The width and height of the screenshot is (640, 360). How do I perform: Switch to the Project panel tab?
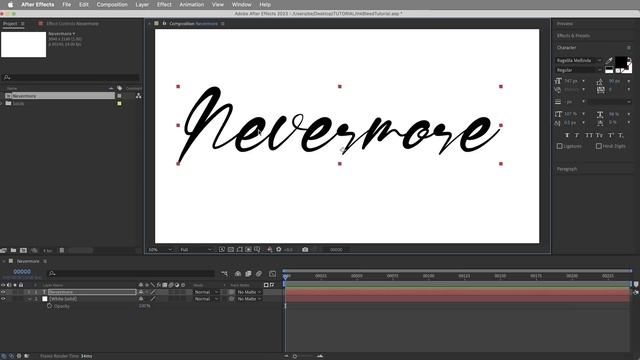(x=10, y=24)
